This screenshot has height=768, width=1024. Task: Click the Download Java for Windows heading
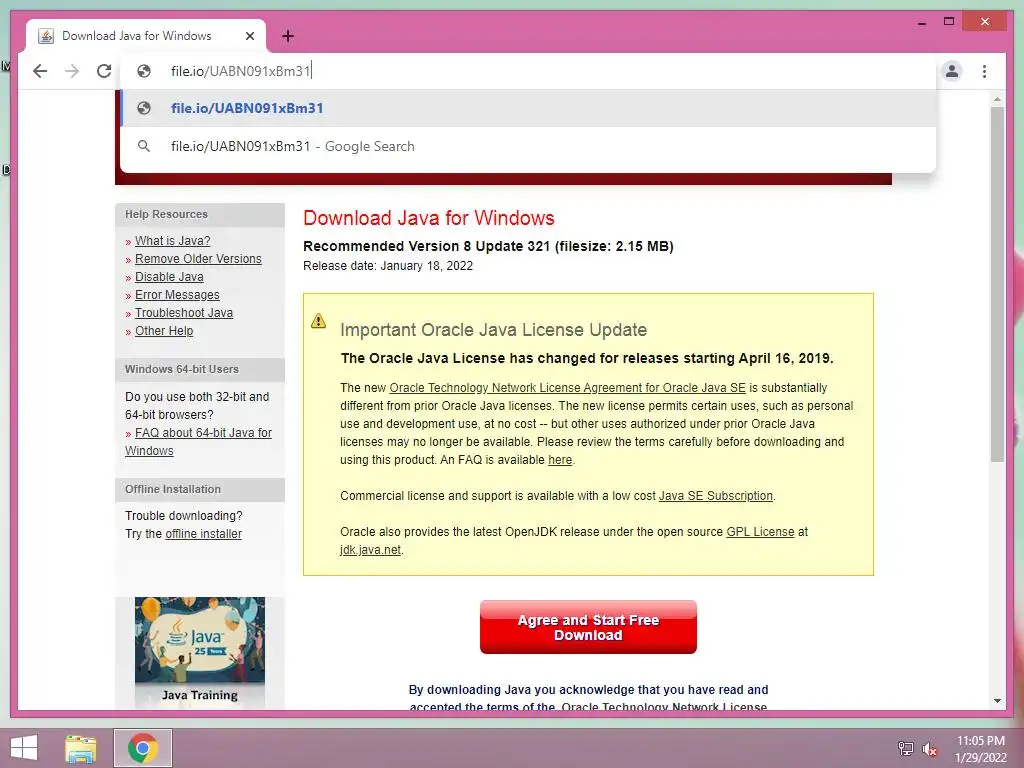[x=428, y=218]
